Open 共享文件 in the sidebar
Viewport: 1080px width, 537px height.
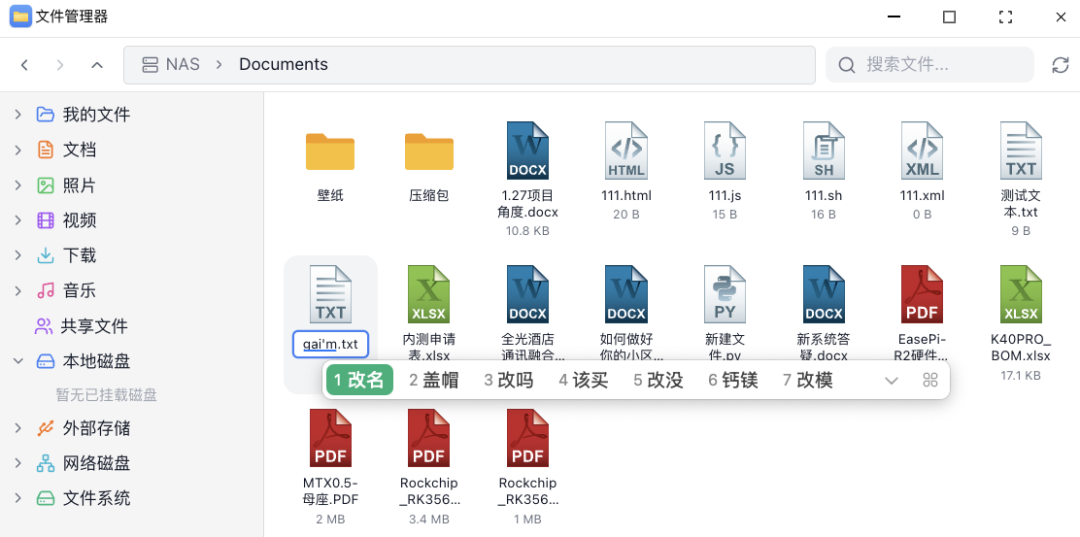pos(94,326)
